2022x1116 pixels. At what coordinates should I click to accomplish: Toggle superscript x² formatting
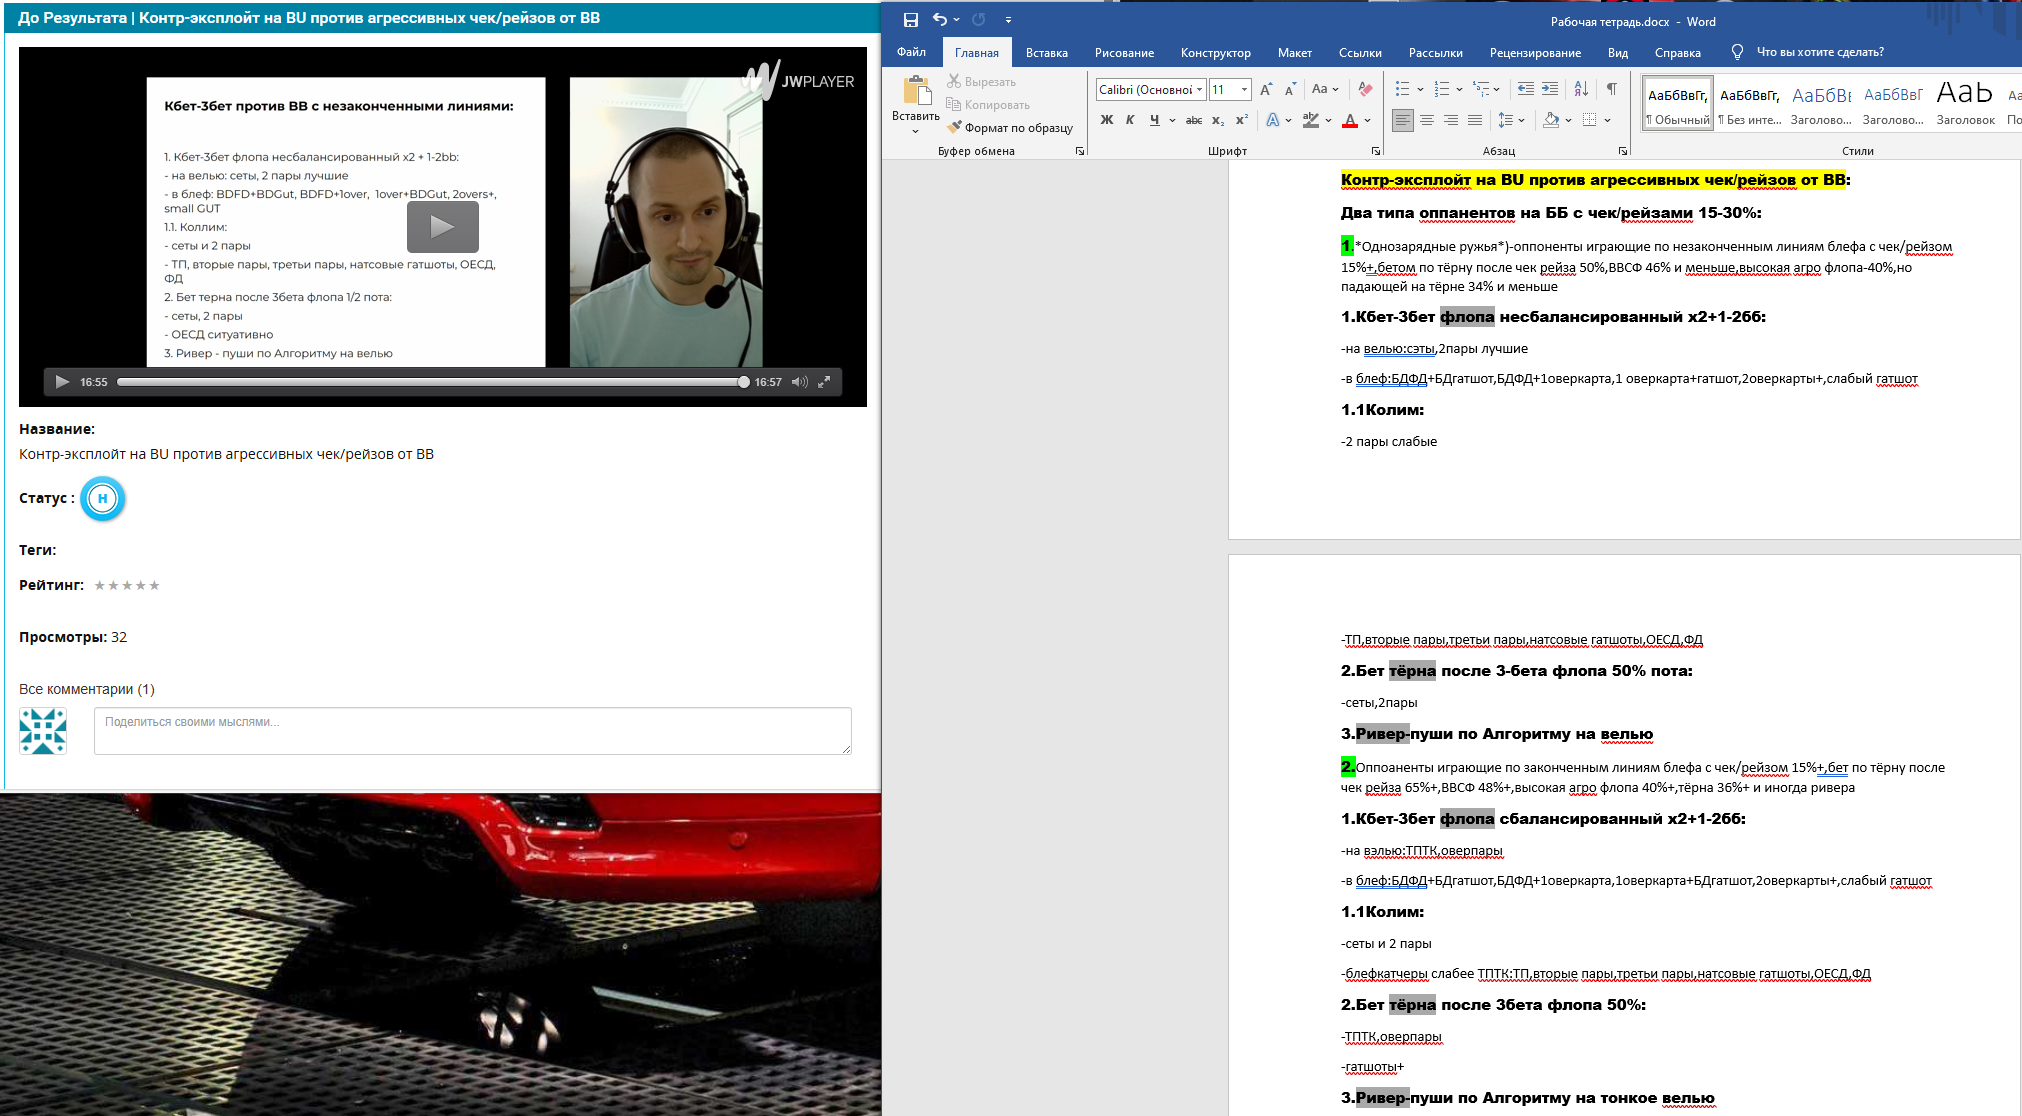(x=1242, y=120)
